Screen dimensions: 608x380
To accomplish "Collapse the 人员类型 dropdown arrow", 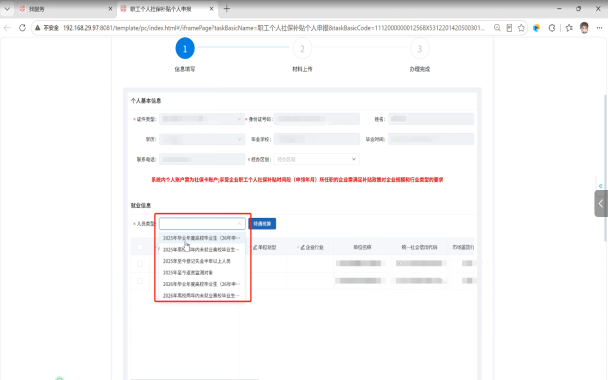I will click(x=239, y=224).
